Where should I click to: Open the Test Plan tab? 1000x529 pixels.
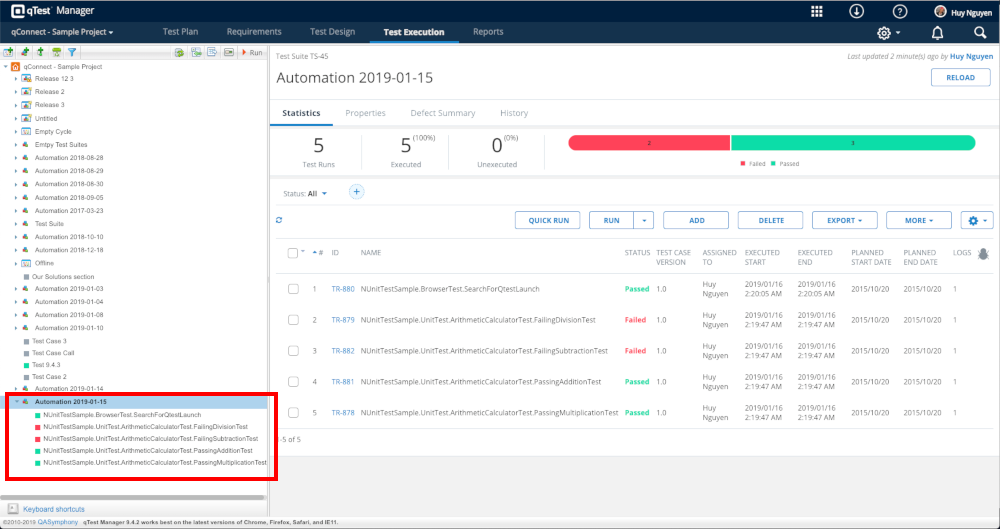(x=180, y=32)
